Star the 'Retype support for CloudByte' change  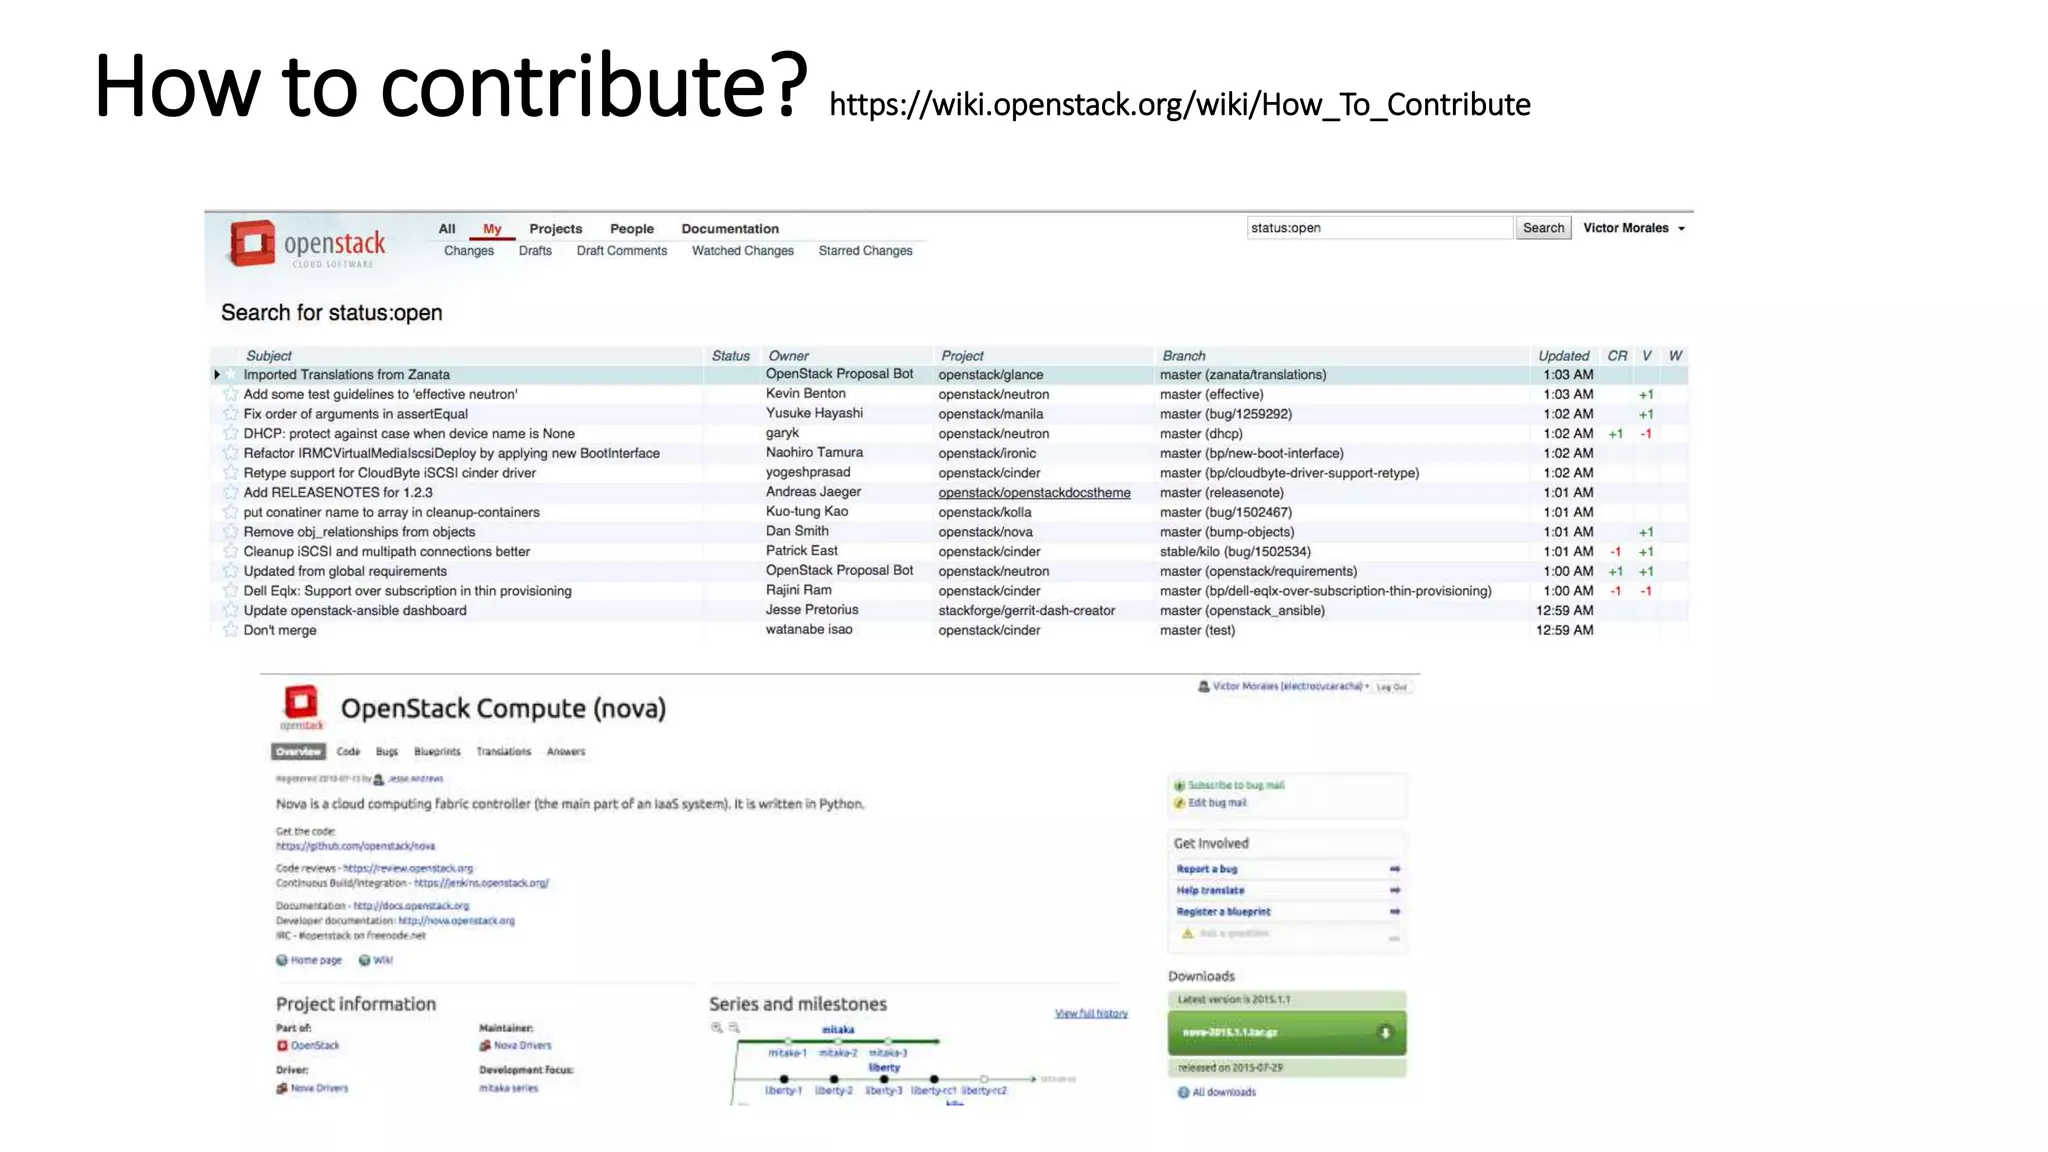[231, 473]
